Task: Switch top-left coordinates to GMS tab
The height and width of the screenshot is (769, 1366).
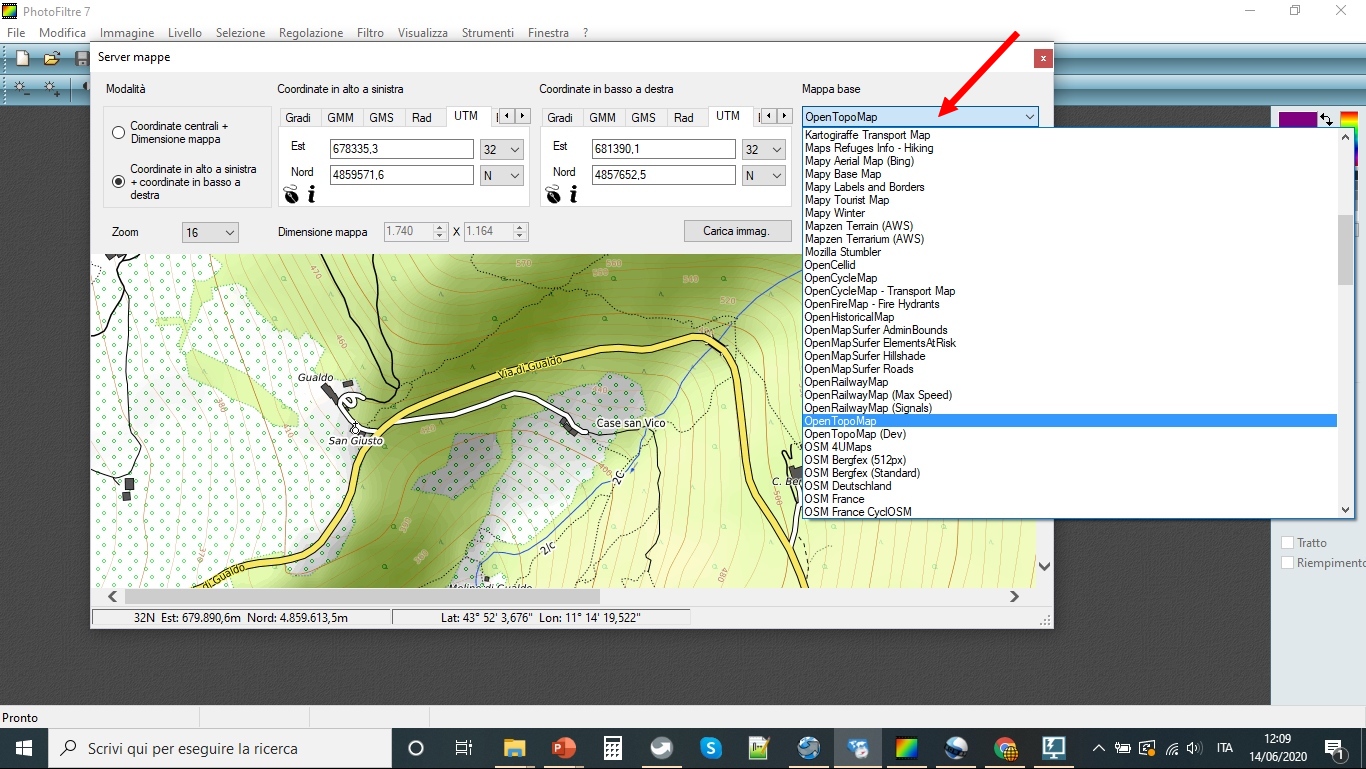Action: (x=381, y=118)
